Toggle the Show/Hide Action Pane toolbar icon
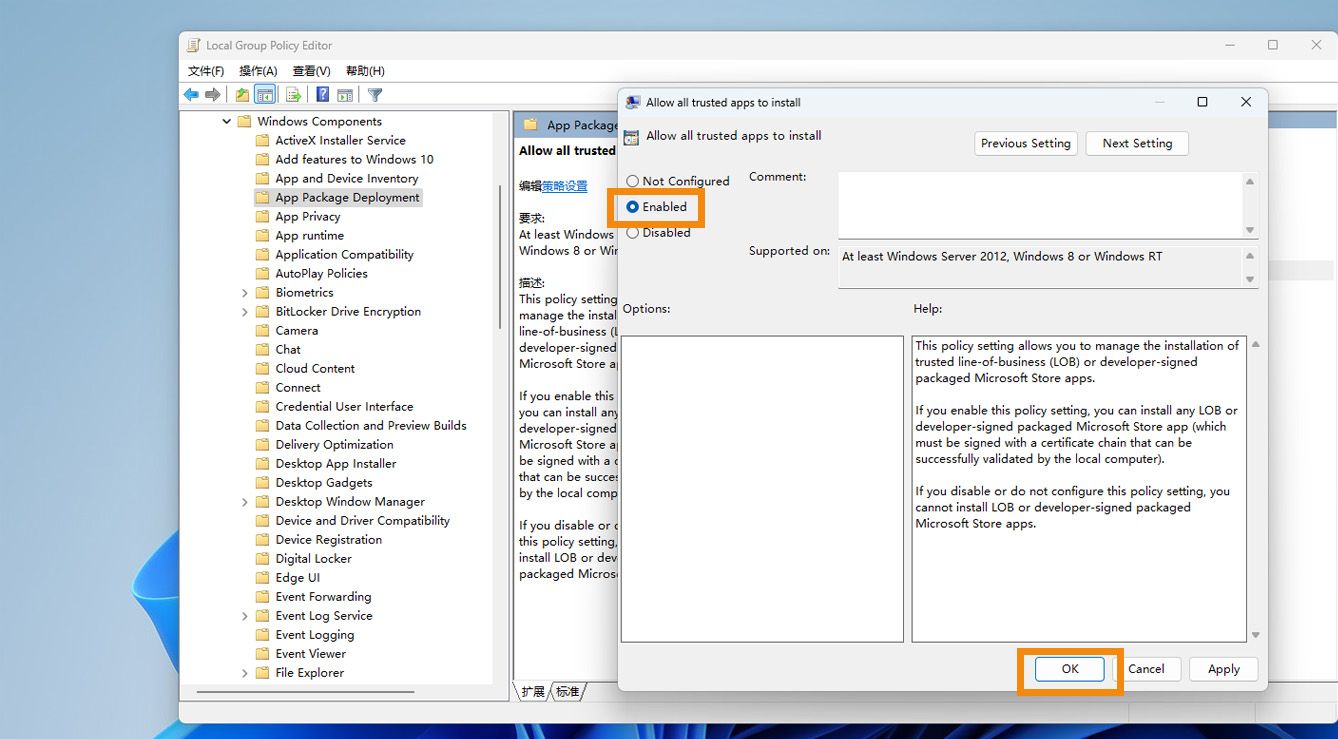 [345, 95]
